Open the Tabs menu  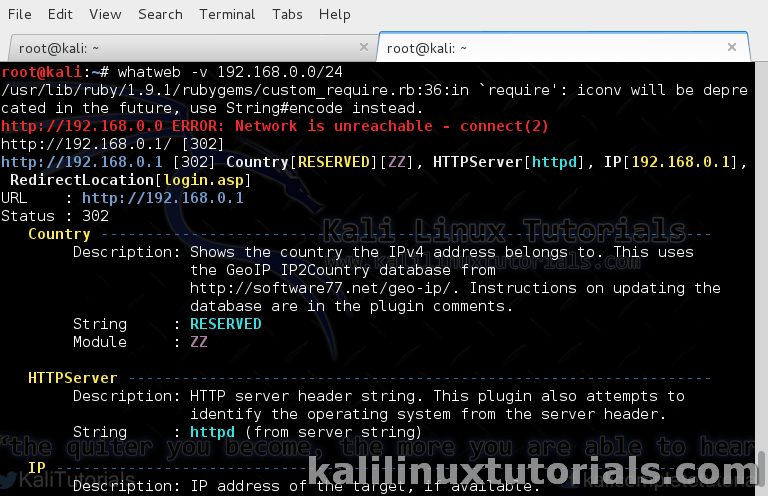287,14
